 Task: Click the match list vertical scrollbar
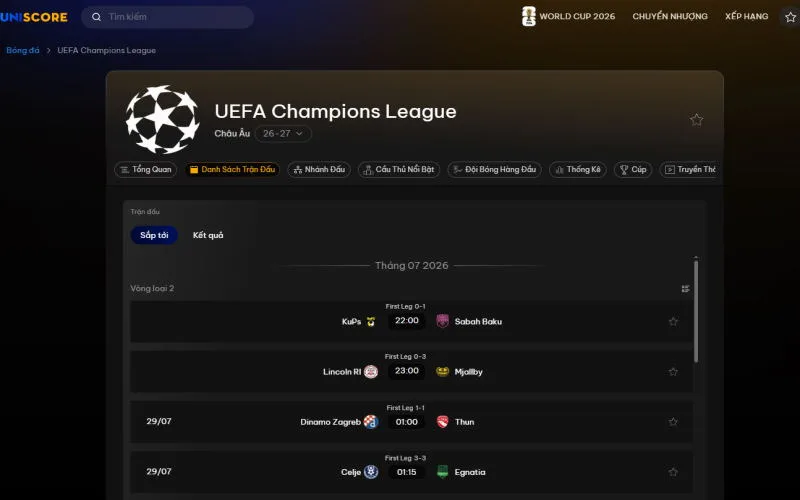[x=696, y=311]
